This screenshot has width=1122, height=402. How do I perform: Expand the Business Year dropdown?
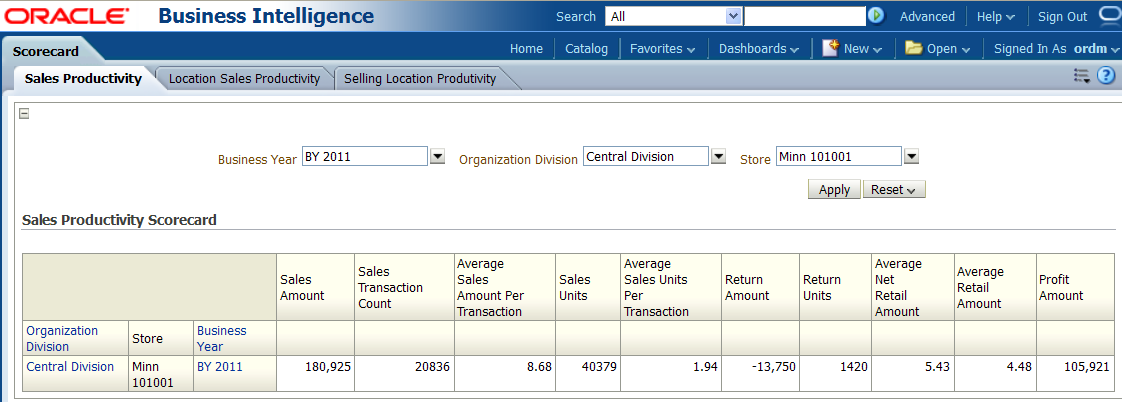[x=437, y=157]
